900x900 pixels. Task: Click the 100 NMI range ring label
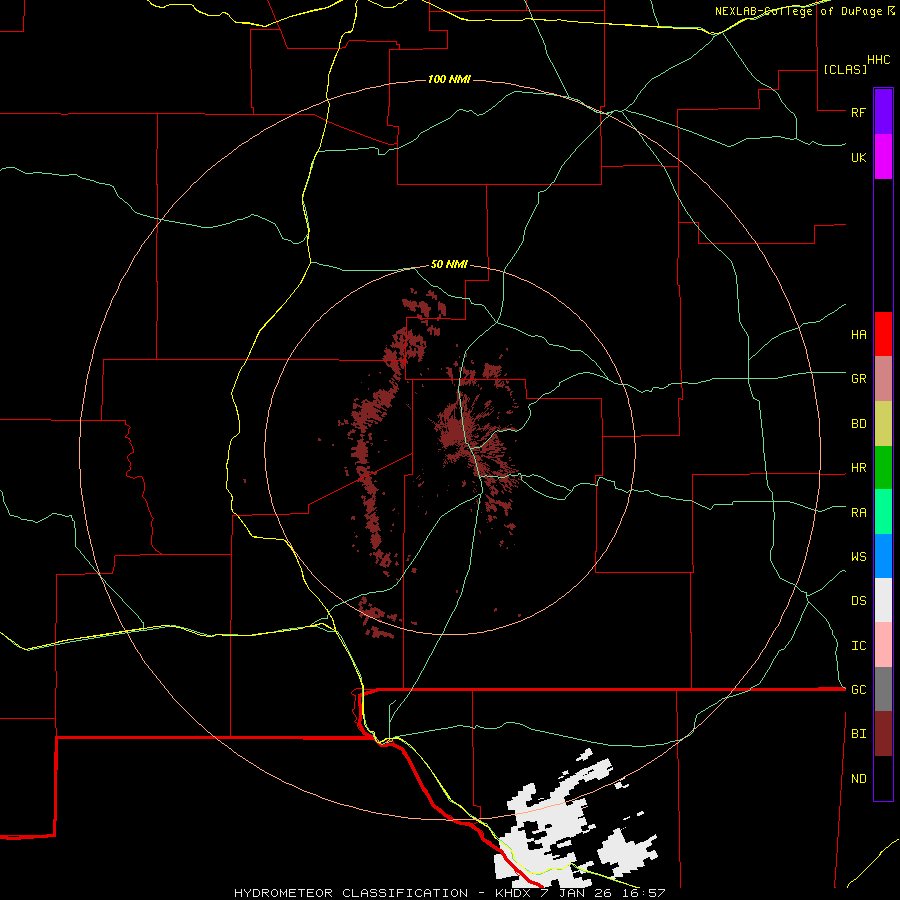449,79
